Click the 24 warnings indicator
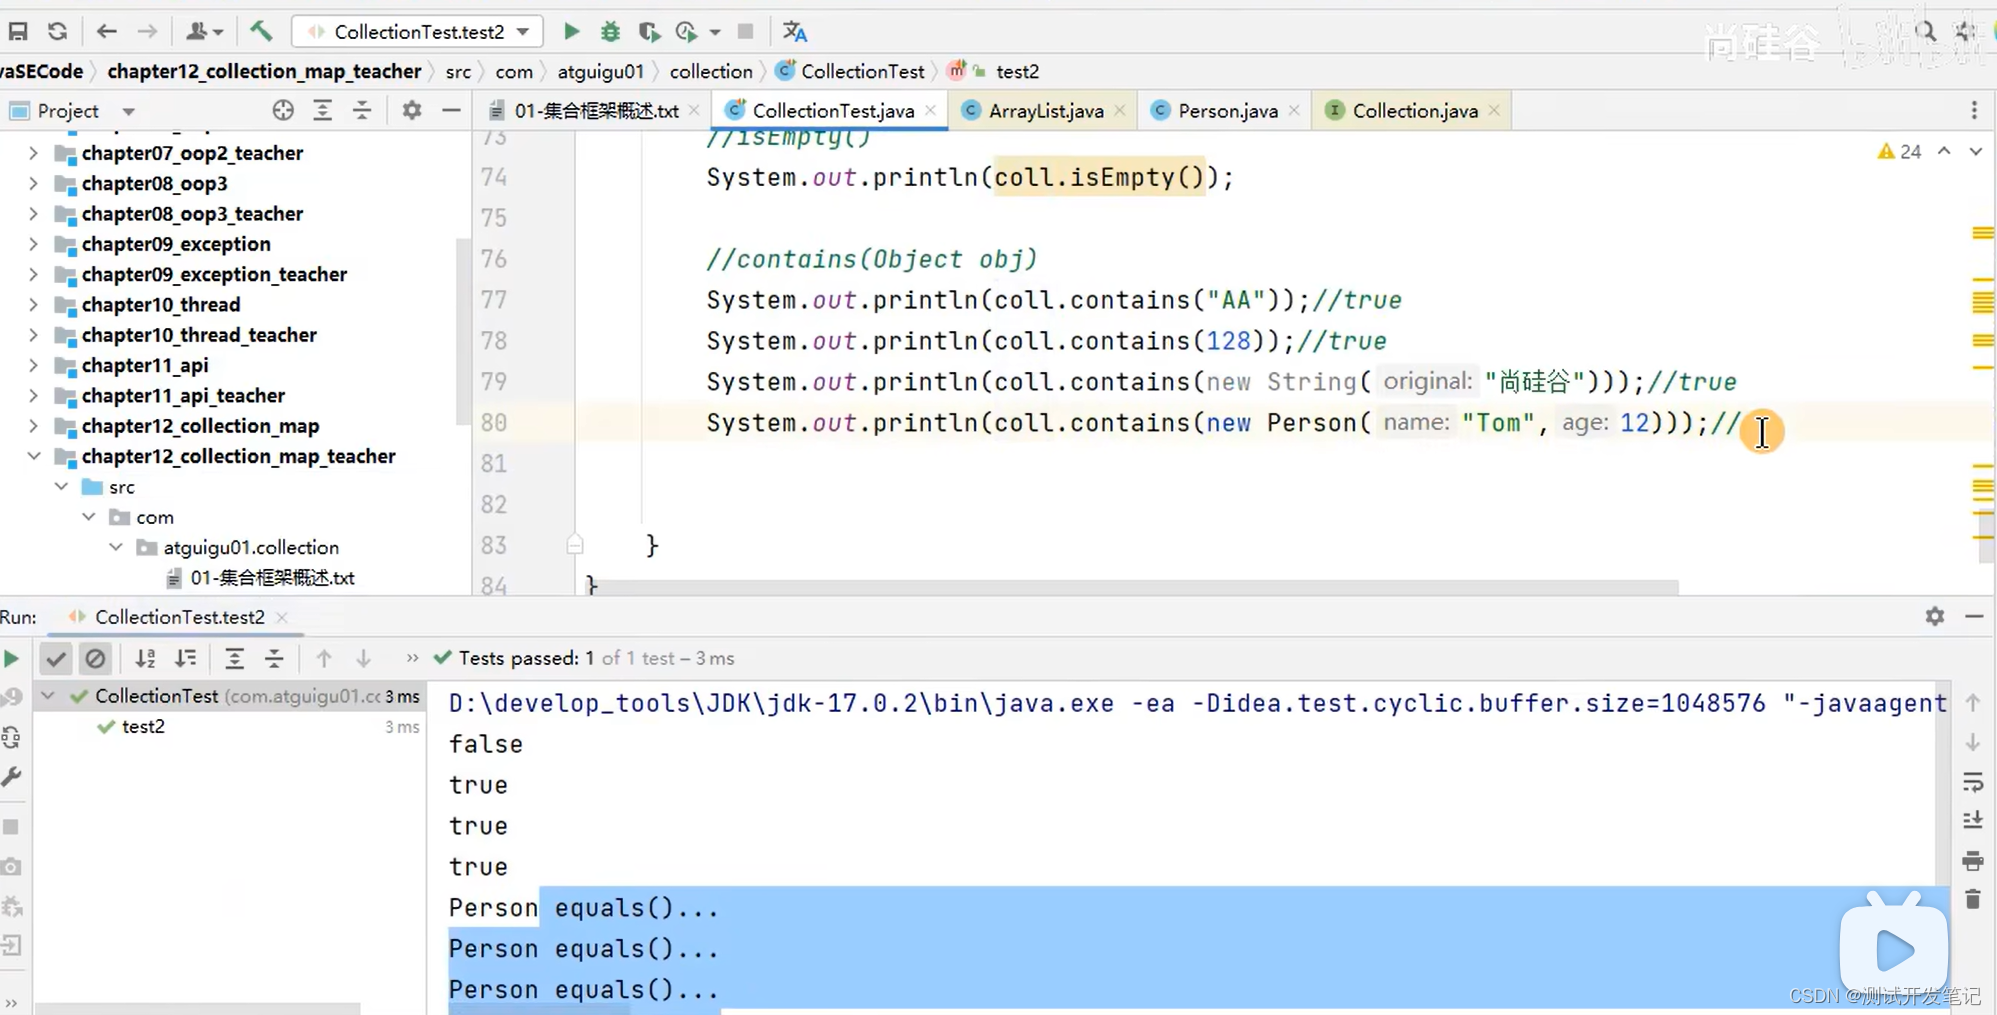The height and width of the screenshot is (1015, 1997). (1899, 151)
